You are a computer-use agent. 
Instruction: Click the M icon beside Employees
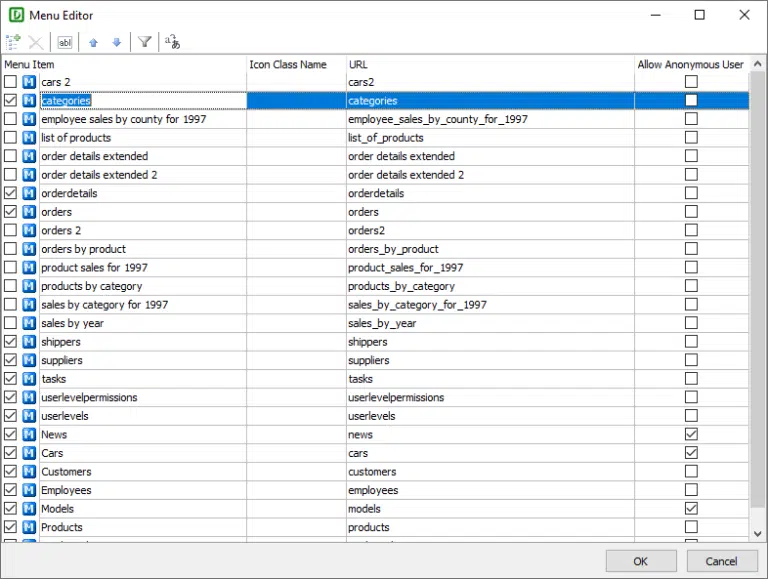click(x=29, y=490)
